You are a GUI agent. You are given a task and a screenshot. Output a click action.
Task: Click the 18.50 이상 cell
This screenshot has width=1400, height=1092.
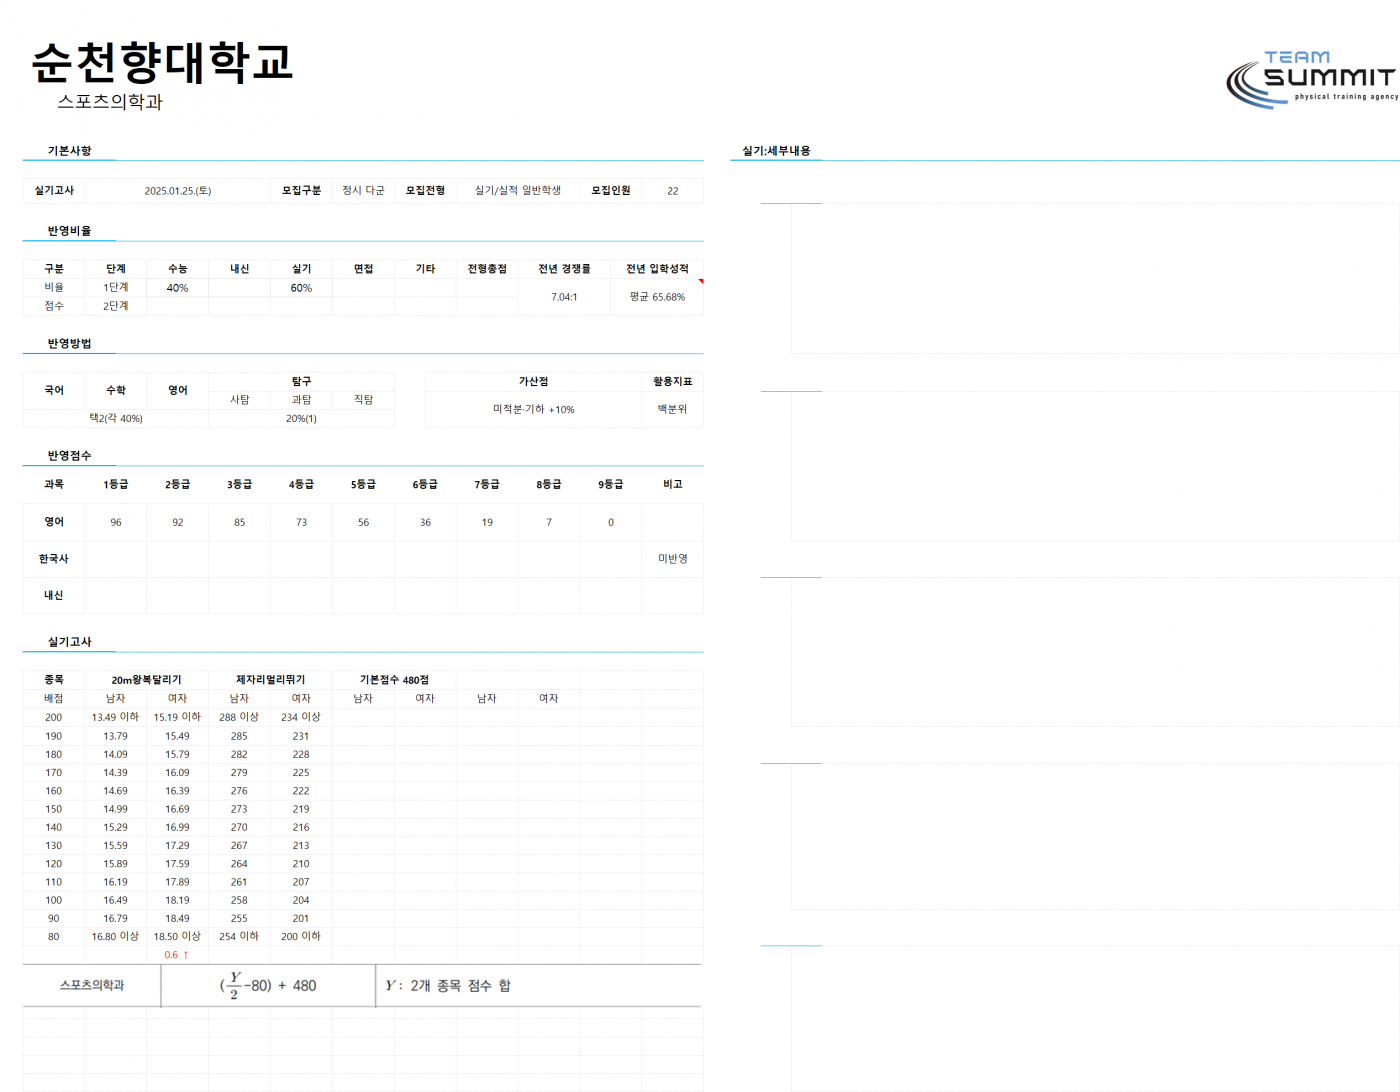tap(178, 937)
